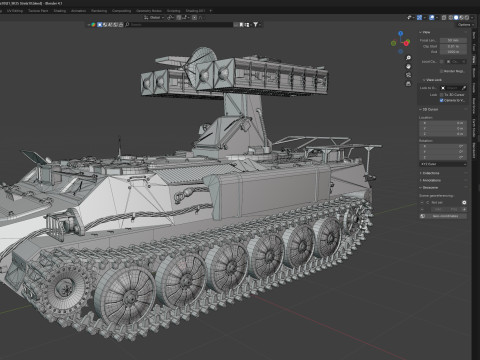Screen dimensions: 480x360
Task: Toggle X-ray mode icon
Action: (444, 17)
